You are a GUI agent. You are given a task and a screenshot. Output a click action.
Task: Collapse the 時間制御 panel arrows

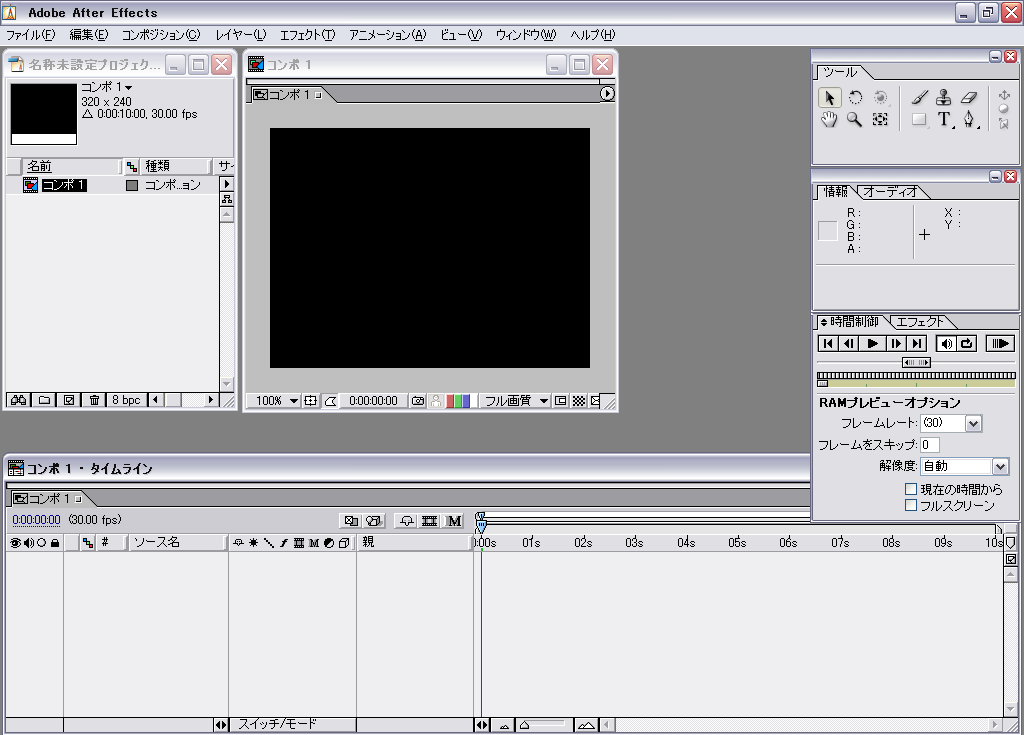pyautogui.click(x=824, y=322)
